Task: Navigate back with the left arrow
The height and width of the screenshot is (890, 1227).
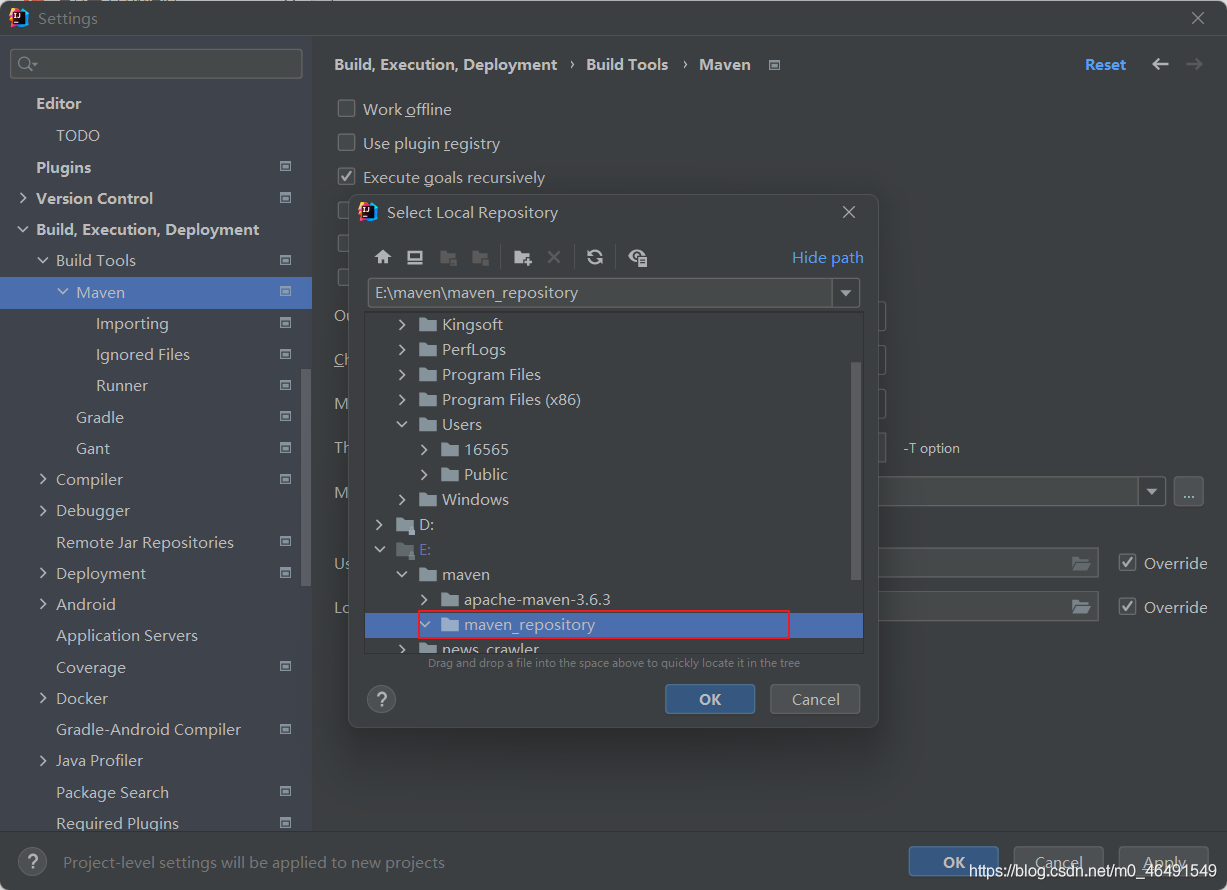Action: point(1160,64)
